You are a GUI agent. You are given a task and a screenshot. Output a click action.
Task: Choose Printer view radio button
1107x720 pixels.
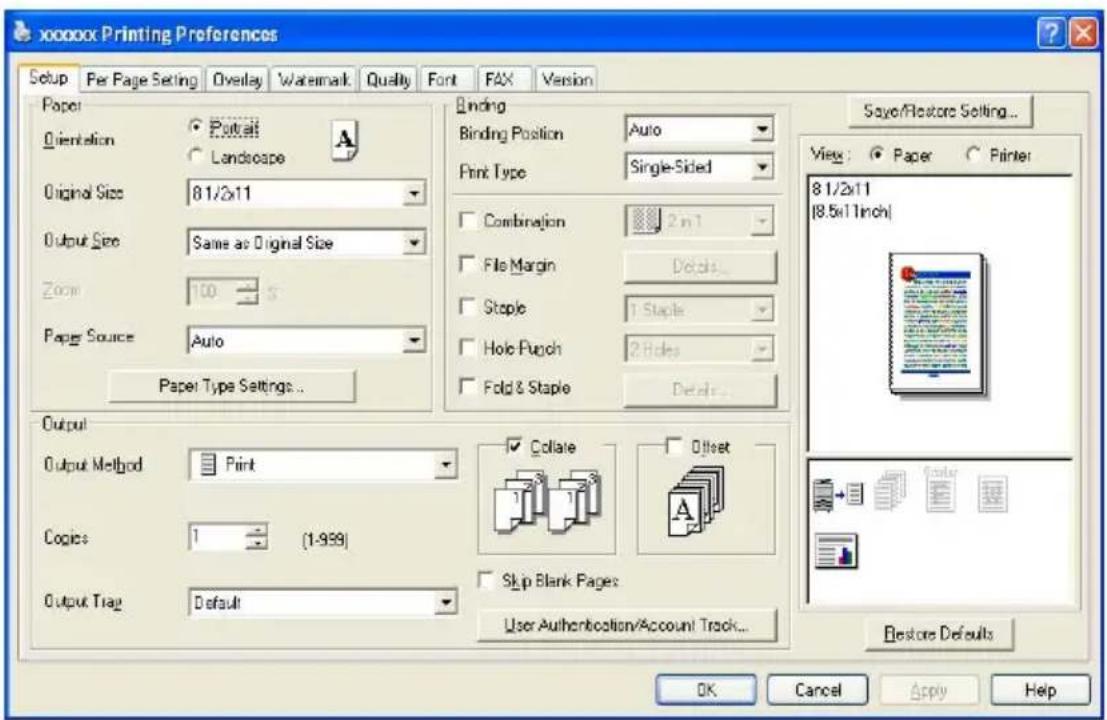point(973,155)
